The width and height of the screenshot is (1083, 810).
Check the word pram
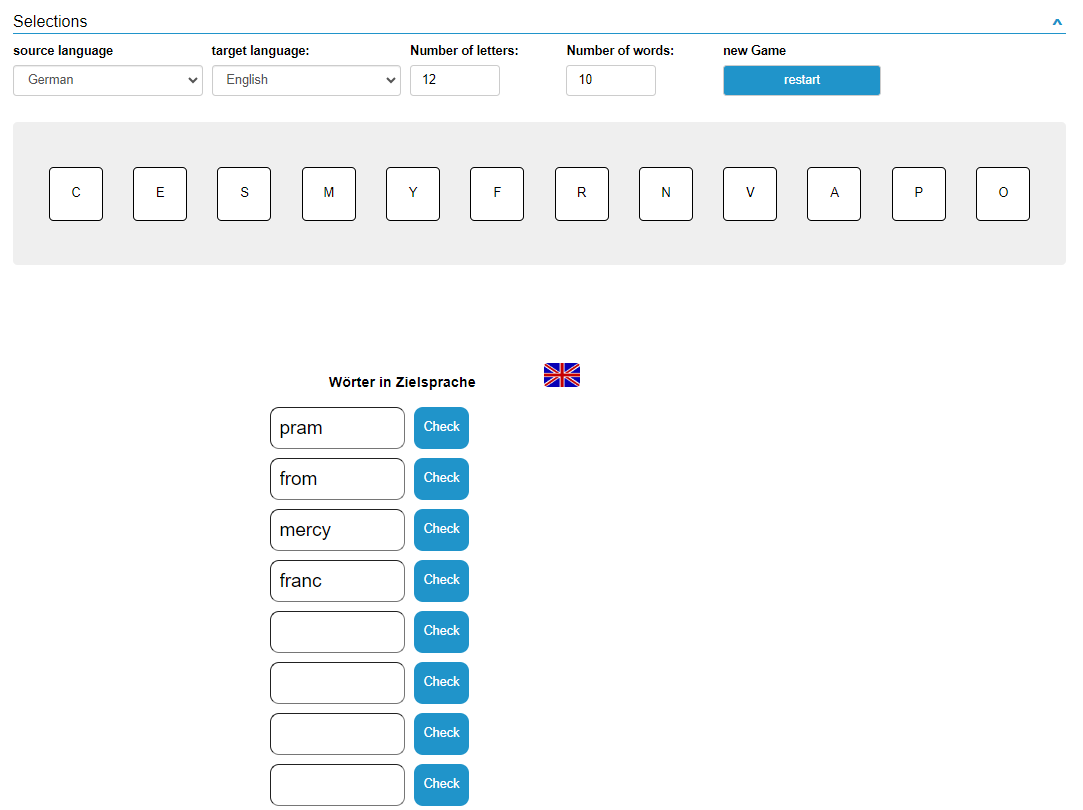pyautogui.click(x=441, y=427)
